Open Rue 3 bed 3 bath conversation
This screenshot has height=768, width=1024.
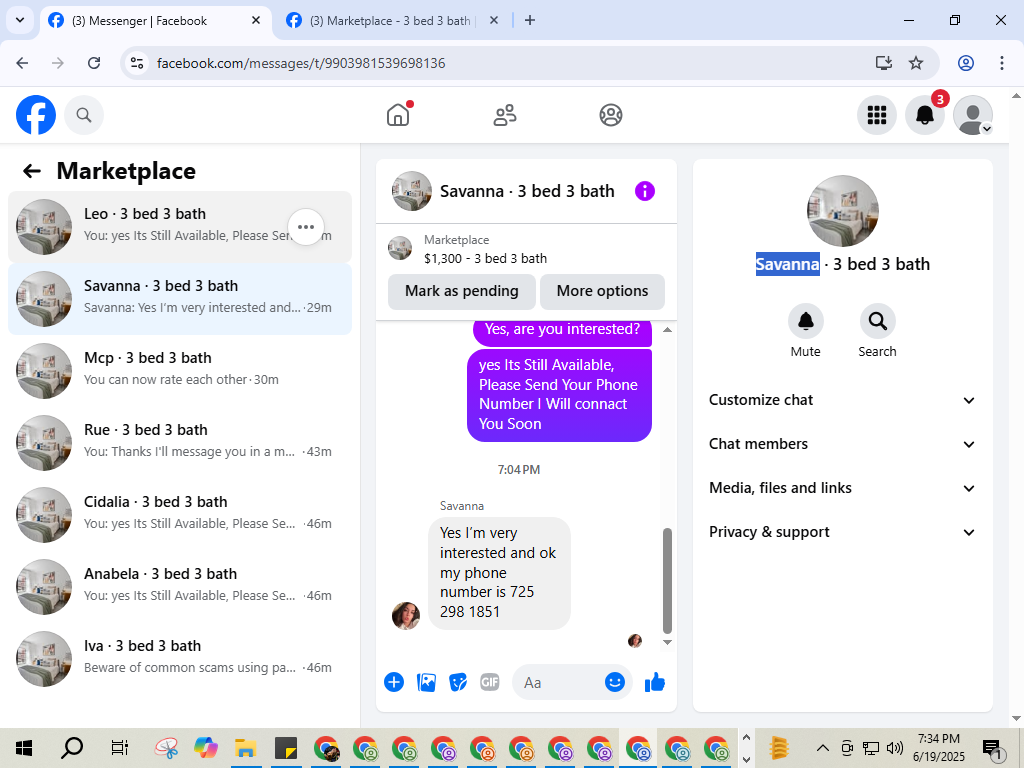click(180, 443)
